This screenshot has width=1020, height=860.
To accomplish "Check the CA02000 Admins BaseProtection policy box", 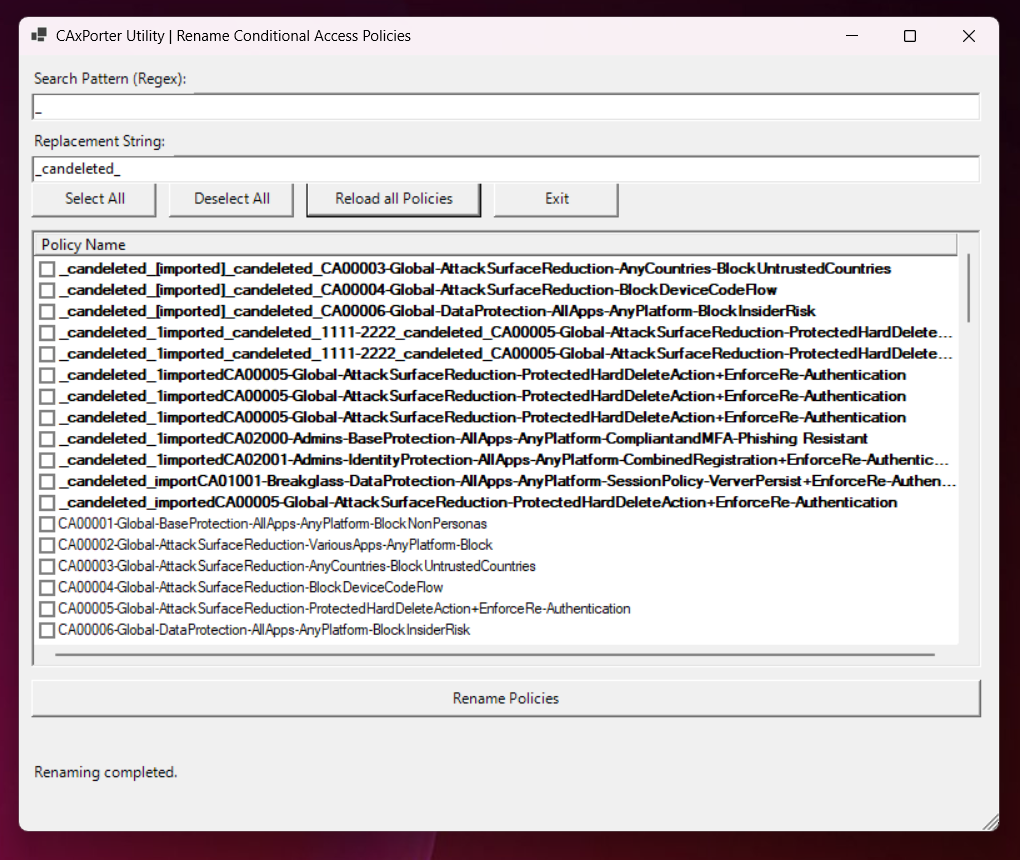I will [47, 439].
